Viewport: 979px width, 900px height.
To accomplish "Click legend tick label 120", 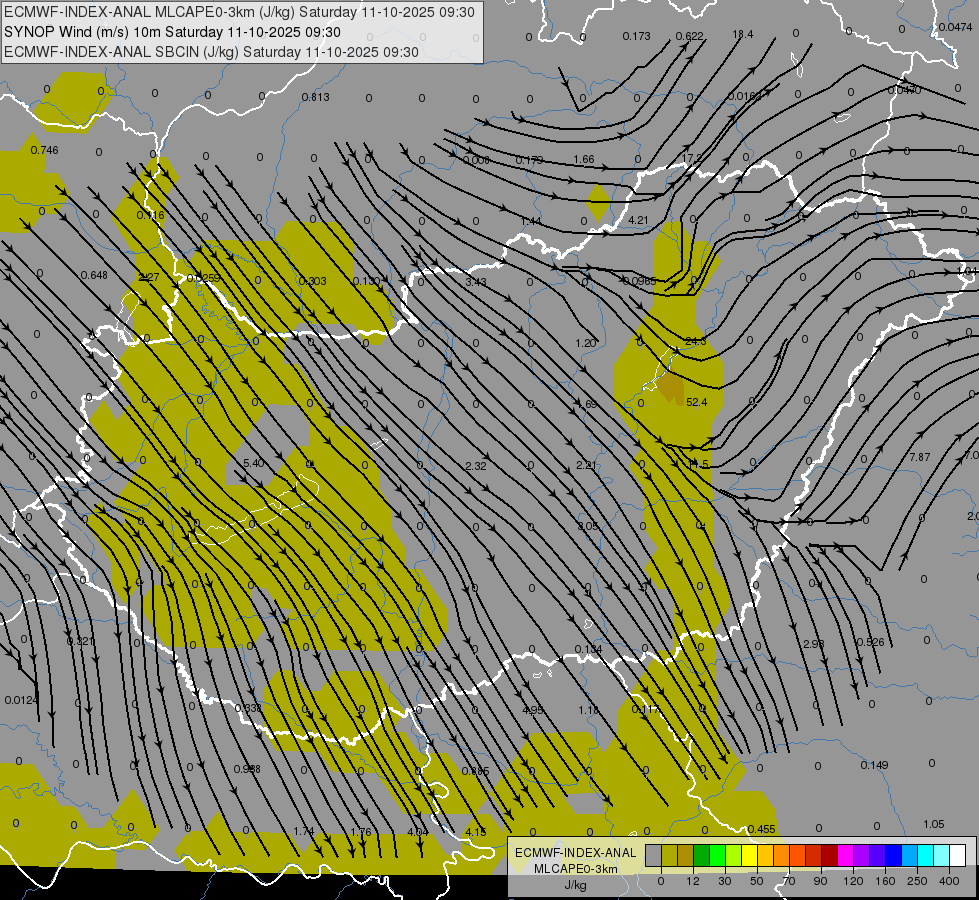I will coord(852,881).
